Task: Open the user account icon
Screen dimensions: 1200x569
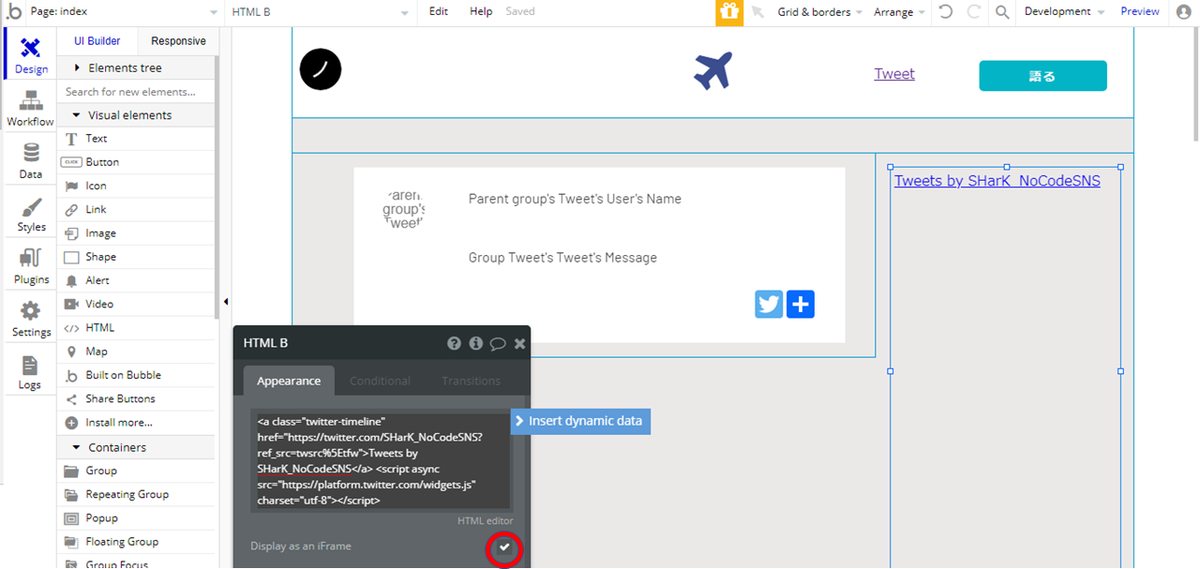Action: pos(1185,12)
